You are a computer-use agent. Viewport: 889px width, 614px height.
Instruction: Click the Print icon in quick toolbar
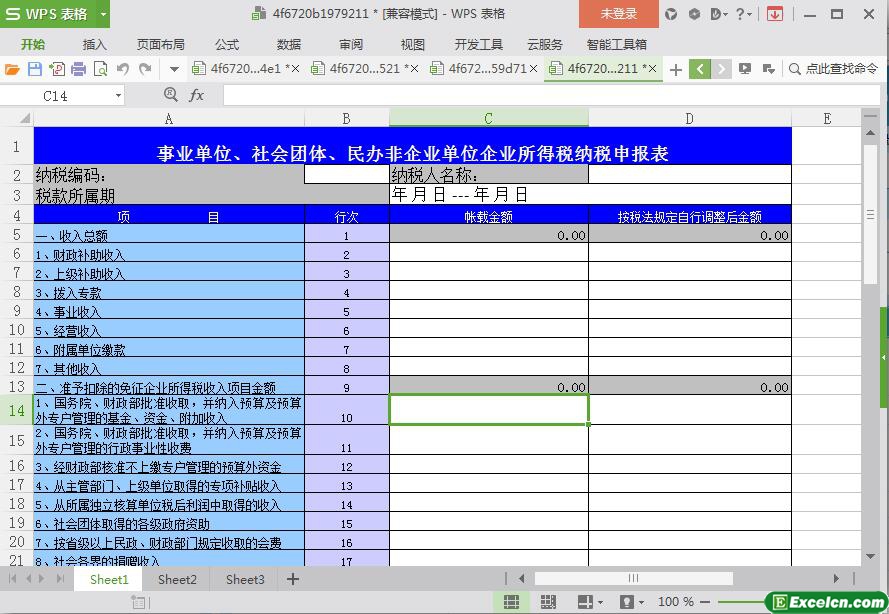78,69
